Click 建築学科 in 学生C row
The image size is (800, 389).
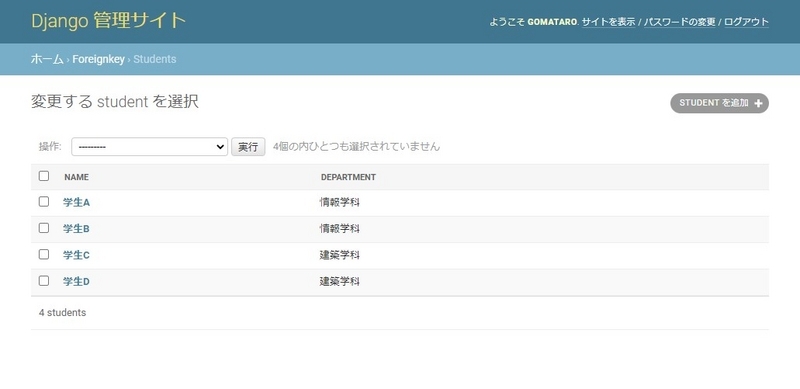click(340, 255)
